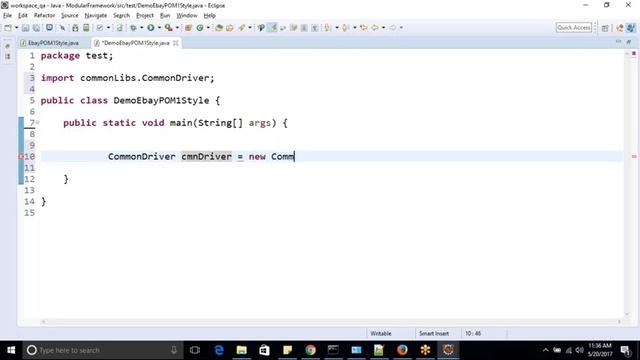Expand the Previous Annotation dropdown arrow
The height and width of the screenshot is (360, 640).
tap(354, 28)
